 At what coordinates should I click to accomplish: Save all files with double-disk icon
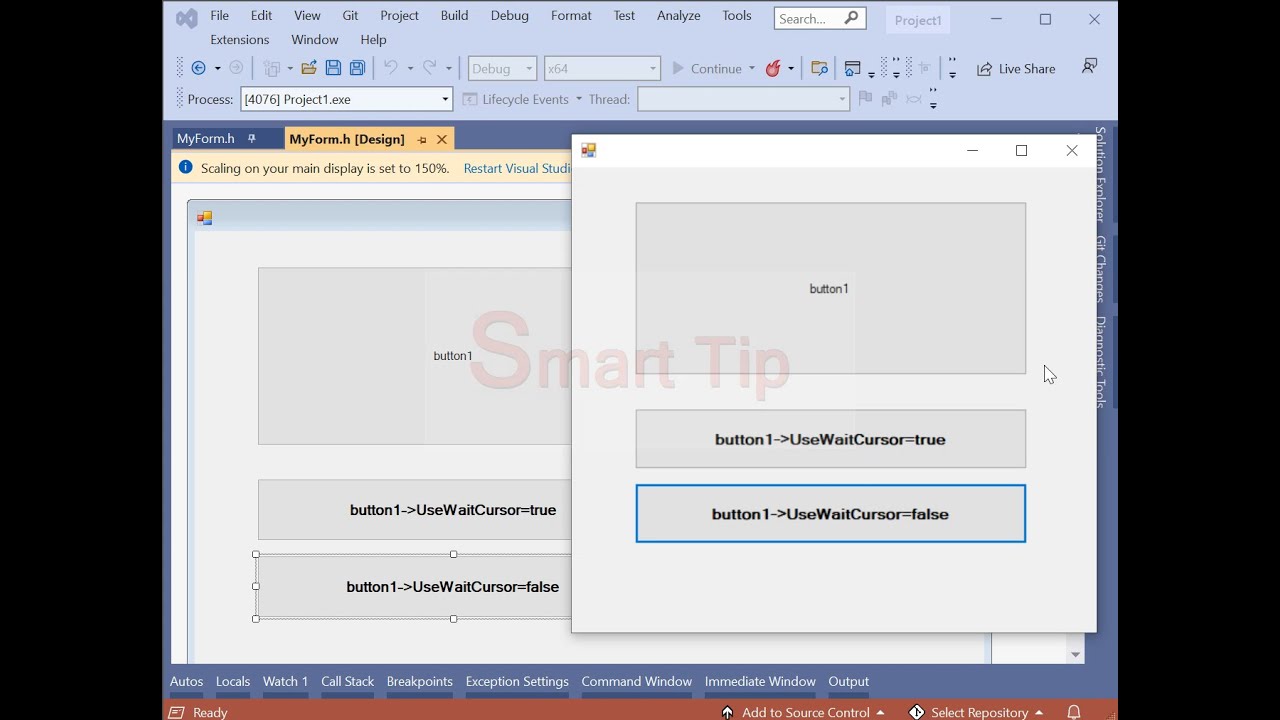pos(357,68)
